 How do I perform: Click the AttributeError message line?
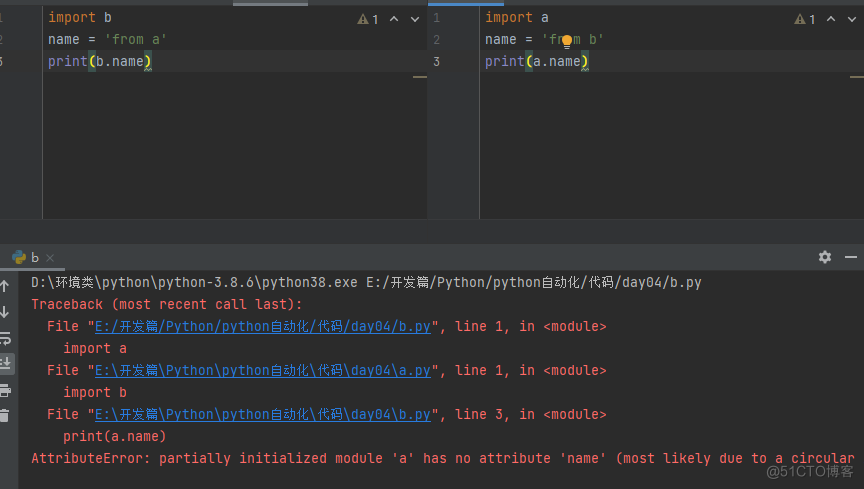[442, 459]
